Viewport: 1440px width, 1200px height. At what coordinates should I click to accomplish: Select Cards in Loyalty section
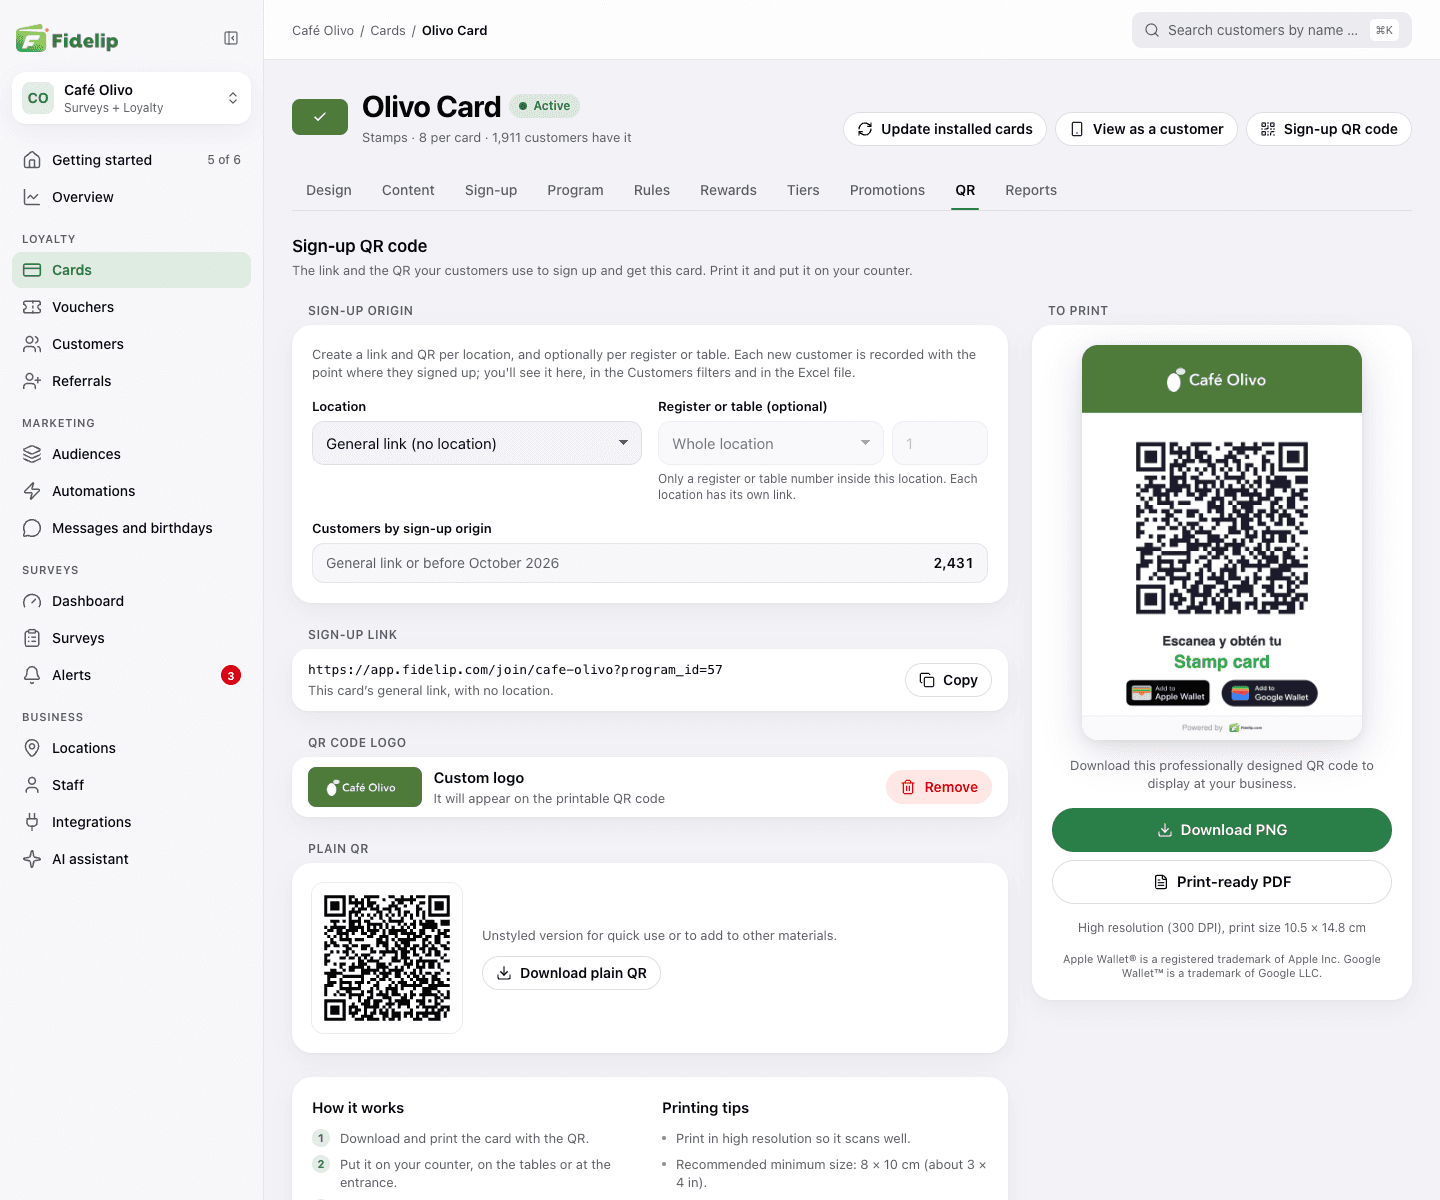click(131, 270)
